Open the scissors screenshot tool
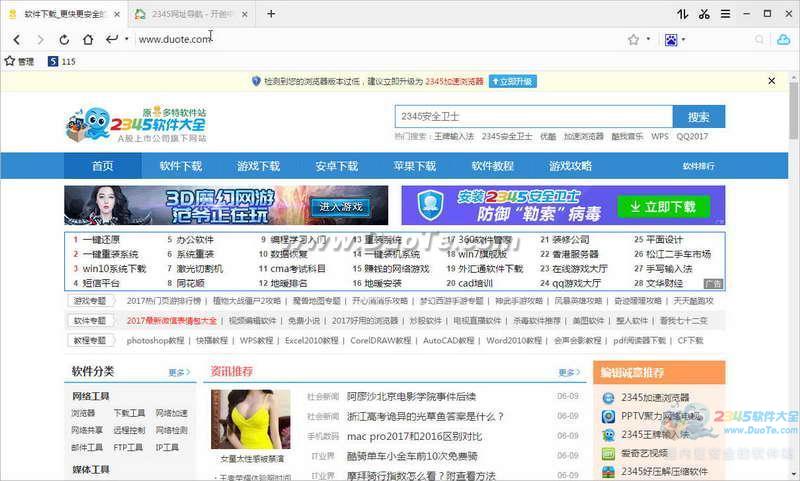800x481 pixels. [705, 14]
